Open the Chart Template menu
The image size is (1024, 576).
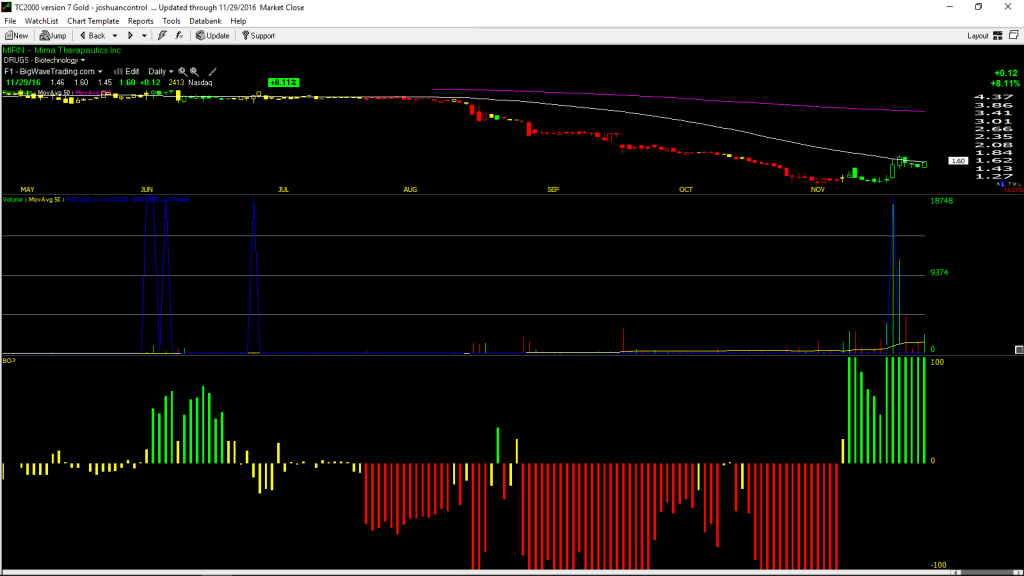pyautogui.click(x=93, y=21)
